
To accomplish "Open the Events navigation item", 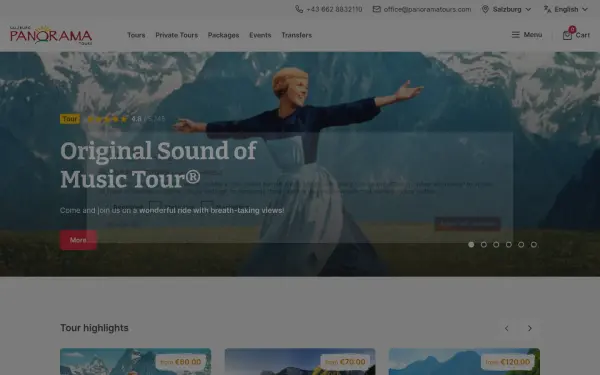I will (260, 35).
